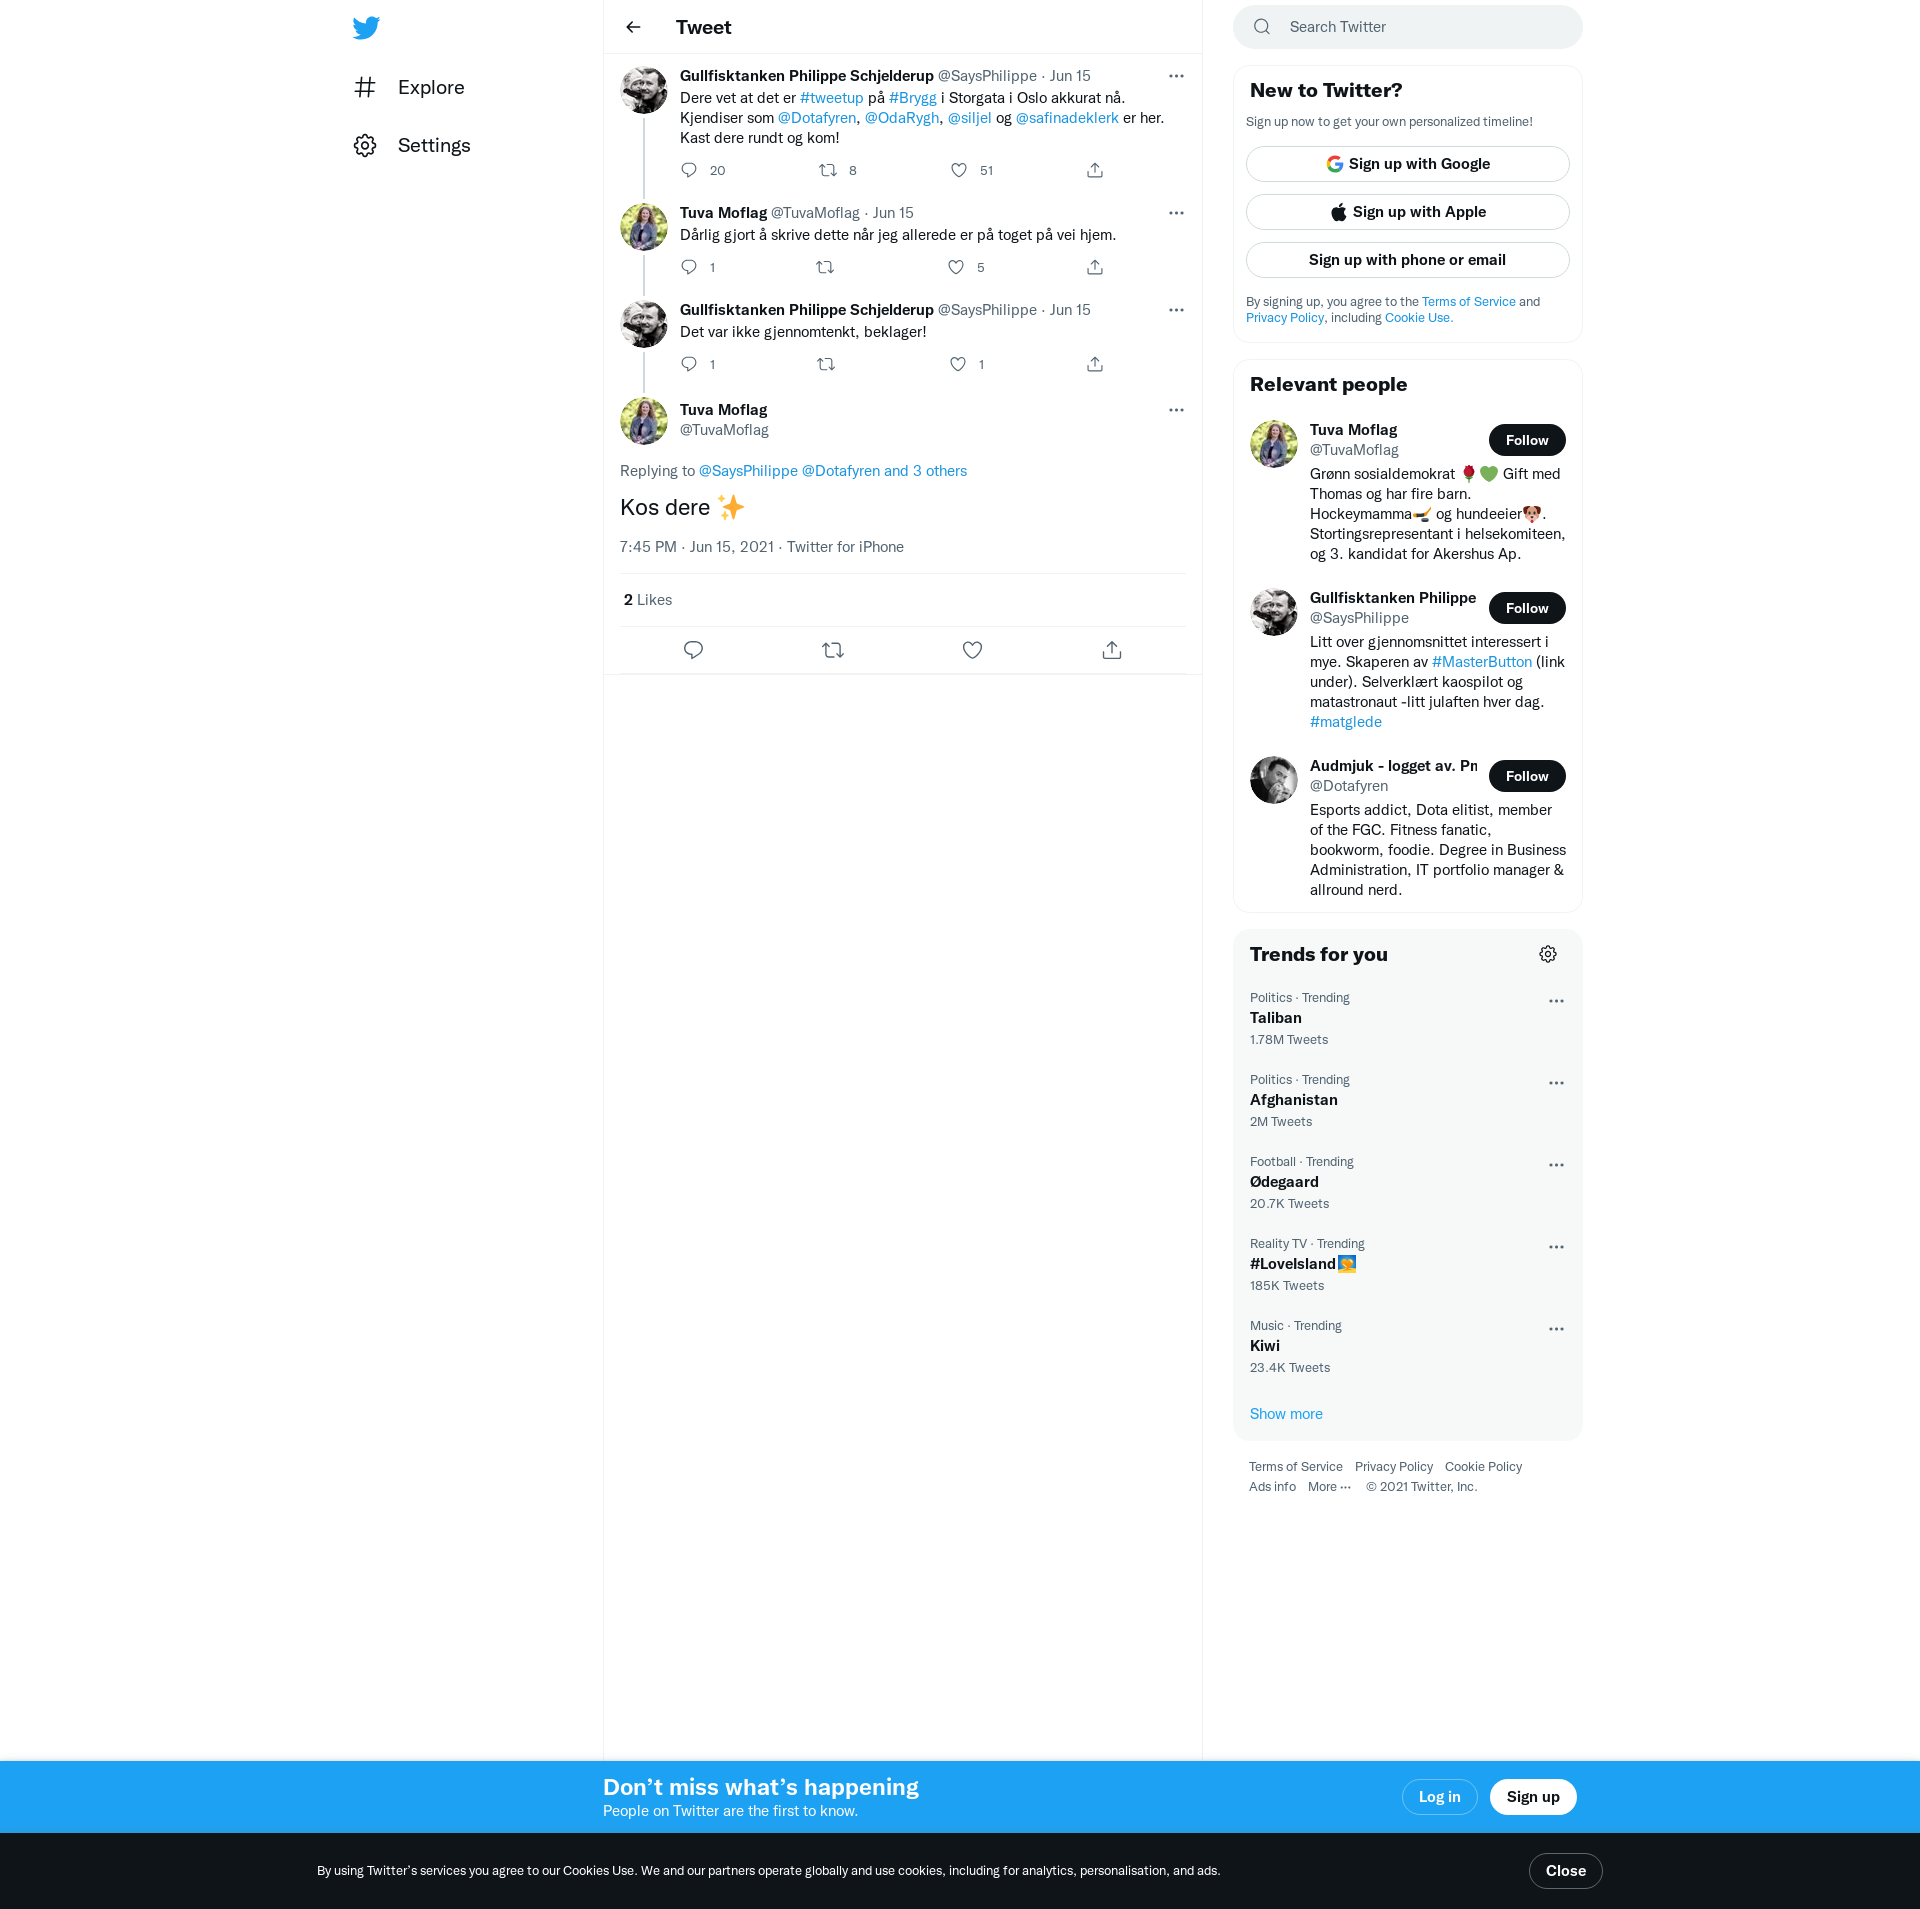Viewport: 1920px width, 1909px height.
Task: Sign up with Apple
Action: (1408, 212)
